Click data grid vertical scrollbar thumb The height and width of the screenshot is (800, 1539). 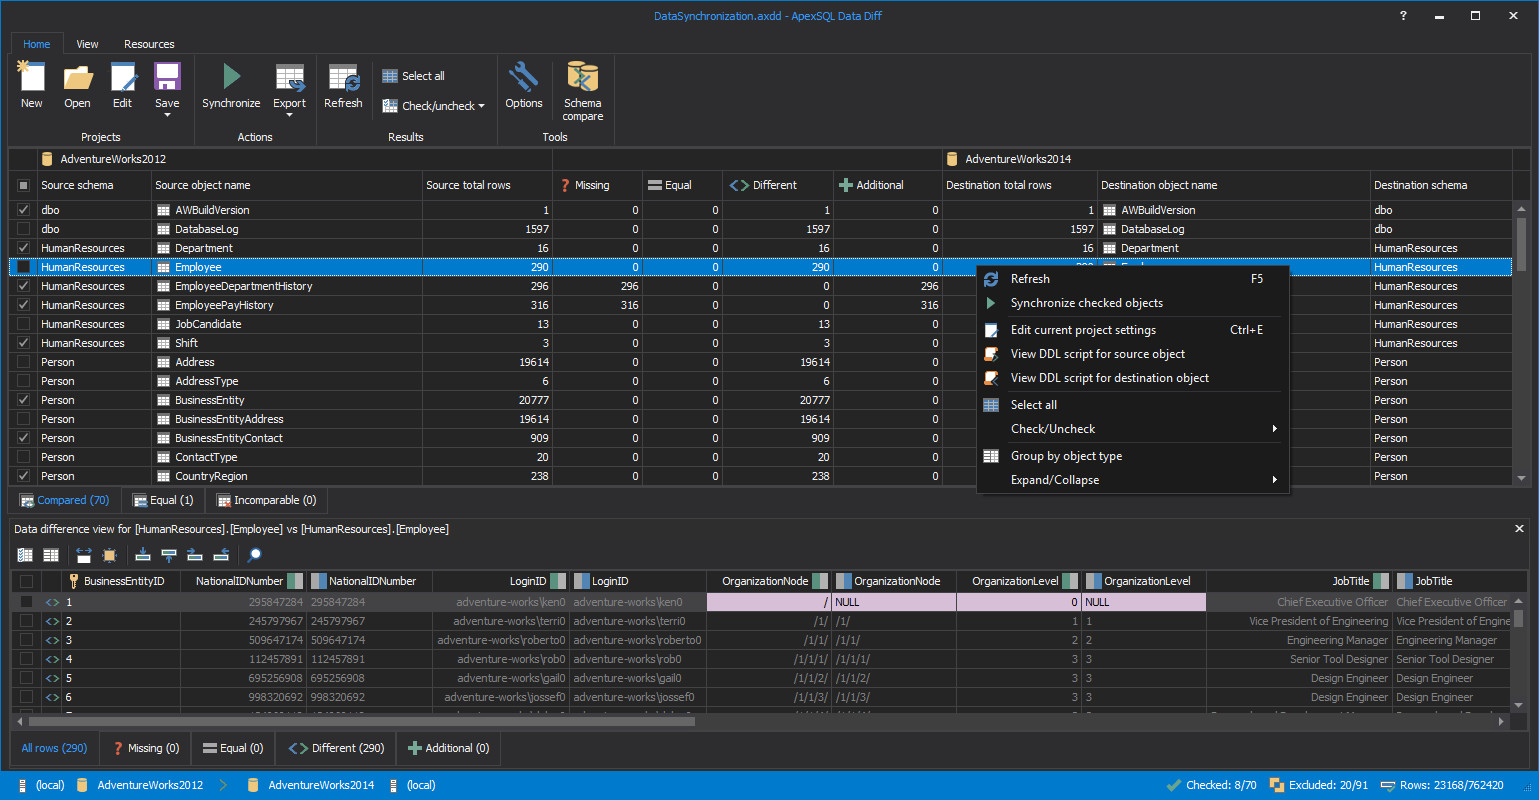pos(1520,617)
